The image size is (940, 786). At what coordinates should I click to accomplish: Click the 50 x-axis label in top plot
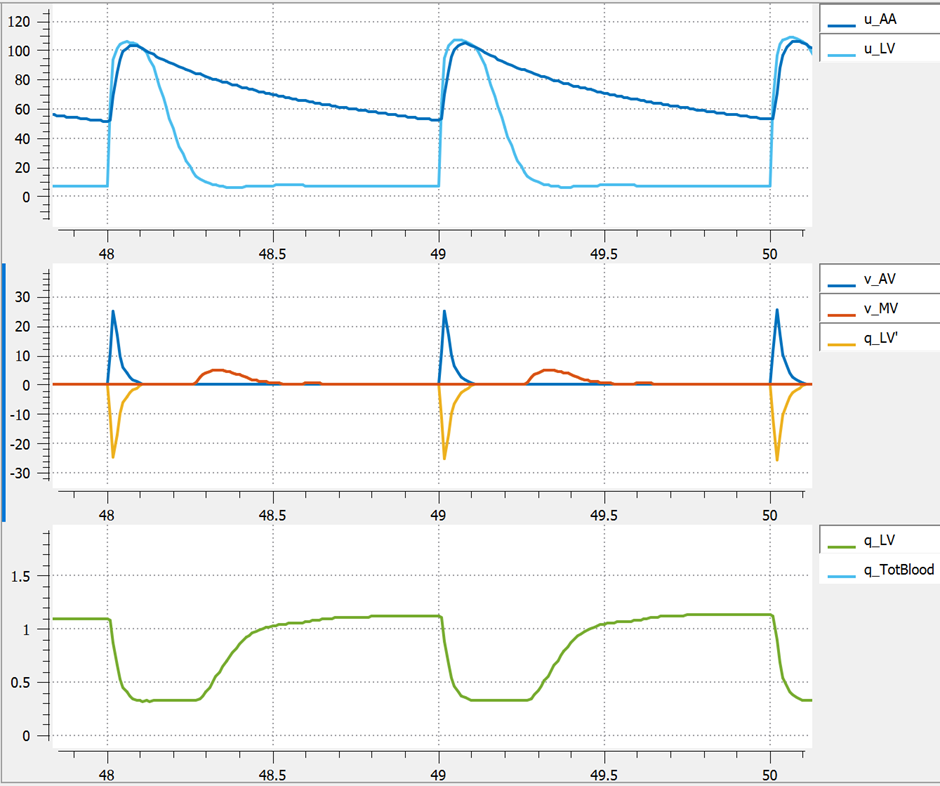pyautogui.click(x=770, y=244)
